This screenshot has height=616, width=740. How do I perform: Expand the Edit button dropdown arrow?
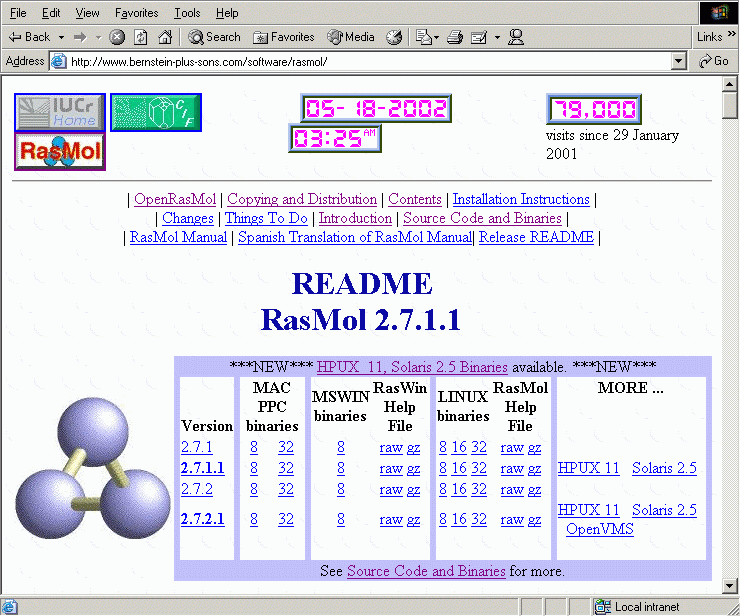[x=497, y=37]
